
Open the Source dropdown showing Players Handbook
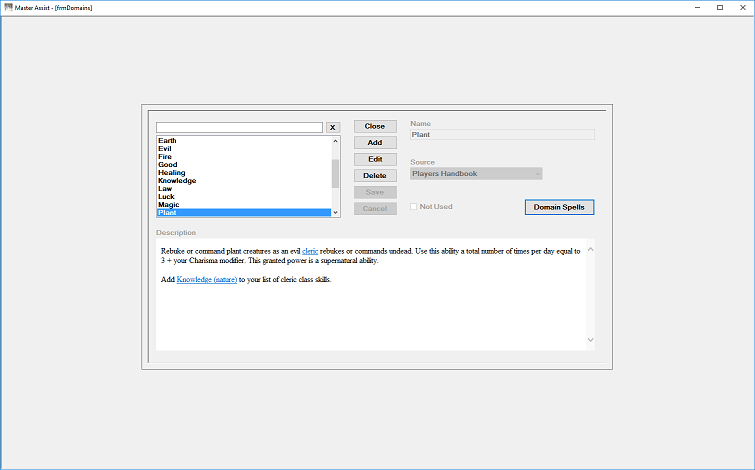476,173
